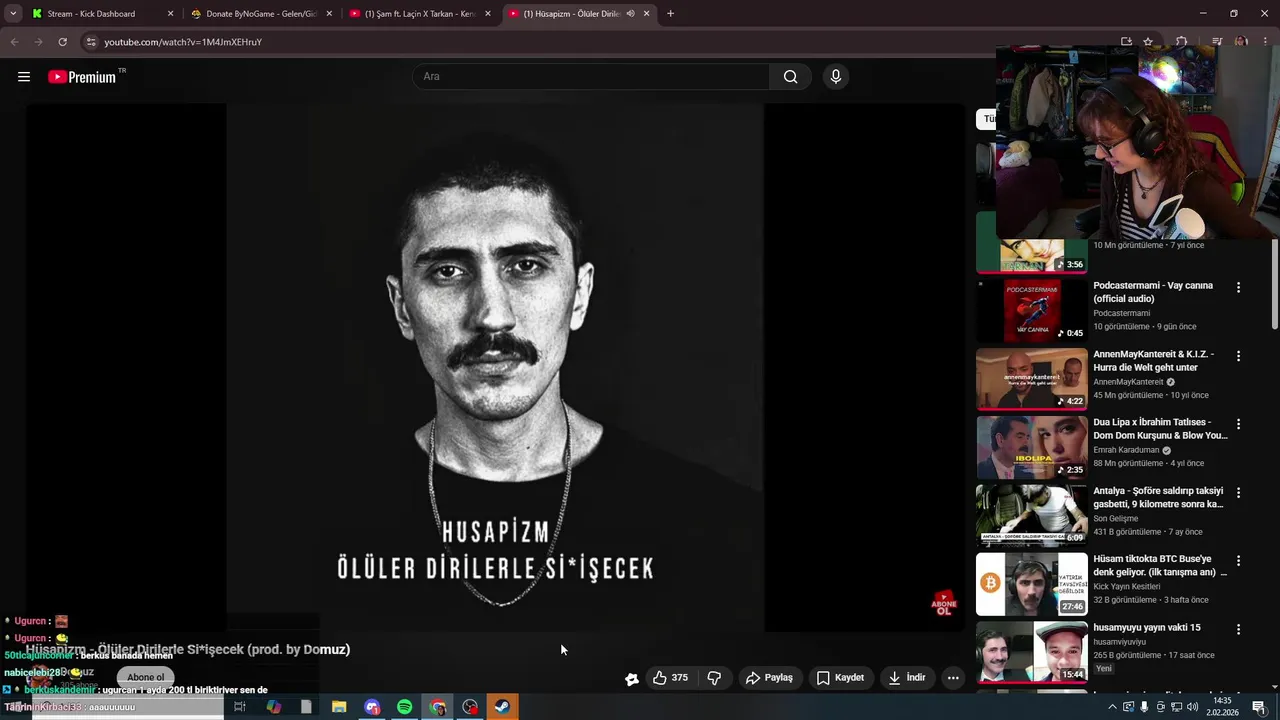Download video with İndir button
Viewport: 1280px width, 720px height.
907,678
